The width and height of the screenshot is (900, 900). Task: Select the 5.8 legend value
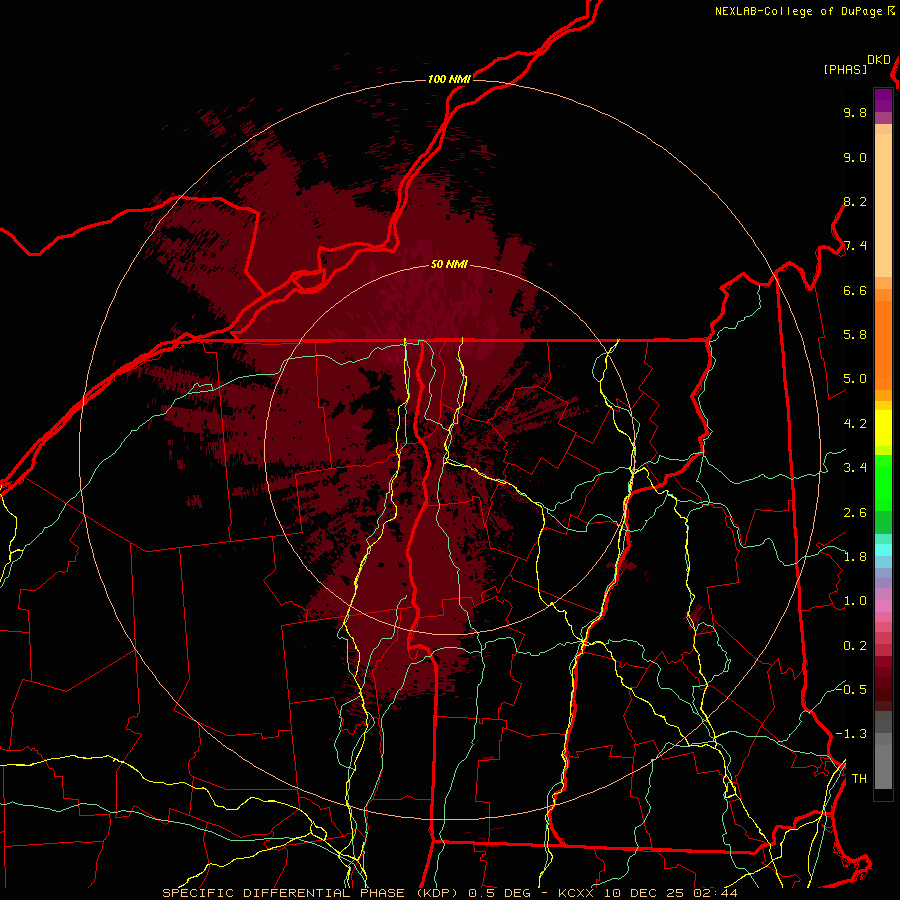pyautogui.click(x=855, y=335)
